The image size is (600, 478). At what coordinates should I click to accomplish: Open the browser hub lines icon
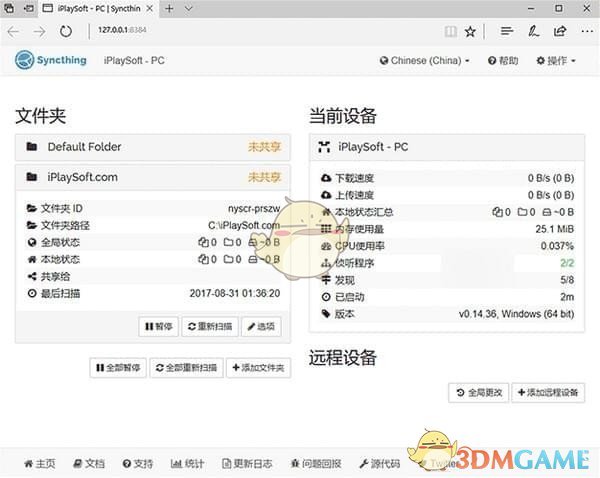point(507,31)
